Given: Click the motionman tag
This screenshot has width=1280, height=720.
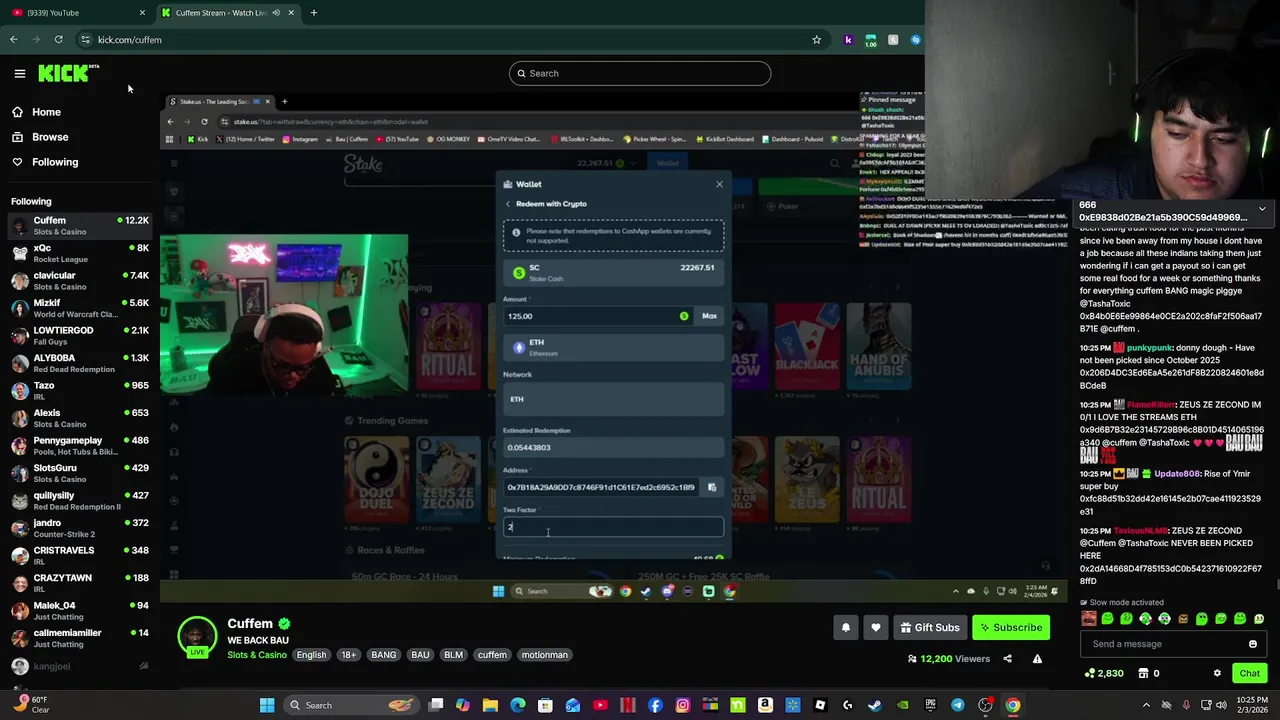Looking at the screenshot, I should click(545, 655).
